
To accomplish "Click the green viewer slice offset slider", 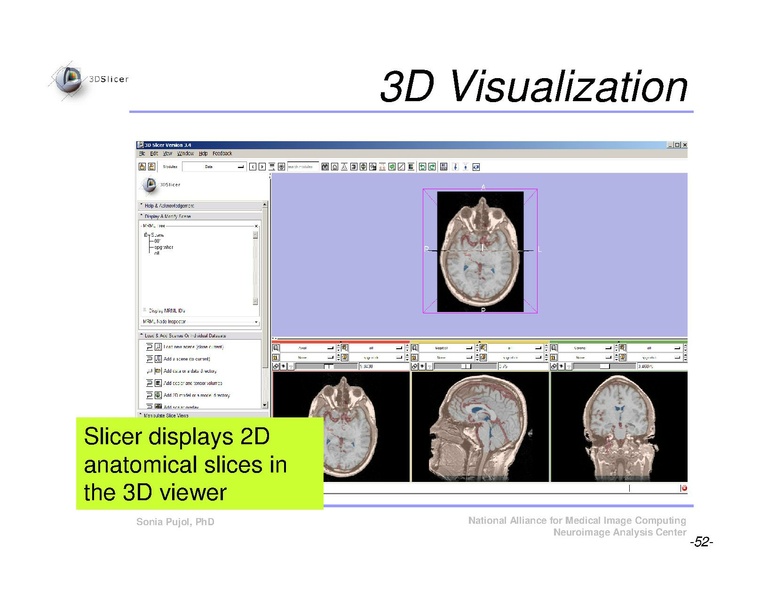I will pyautogui.click(x=604, y=366).
